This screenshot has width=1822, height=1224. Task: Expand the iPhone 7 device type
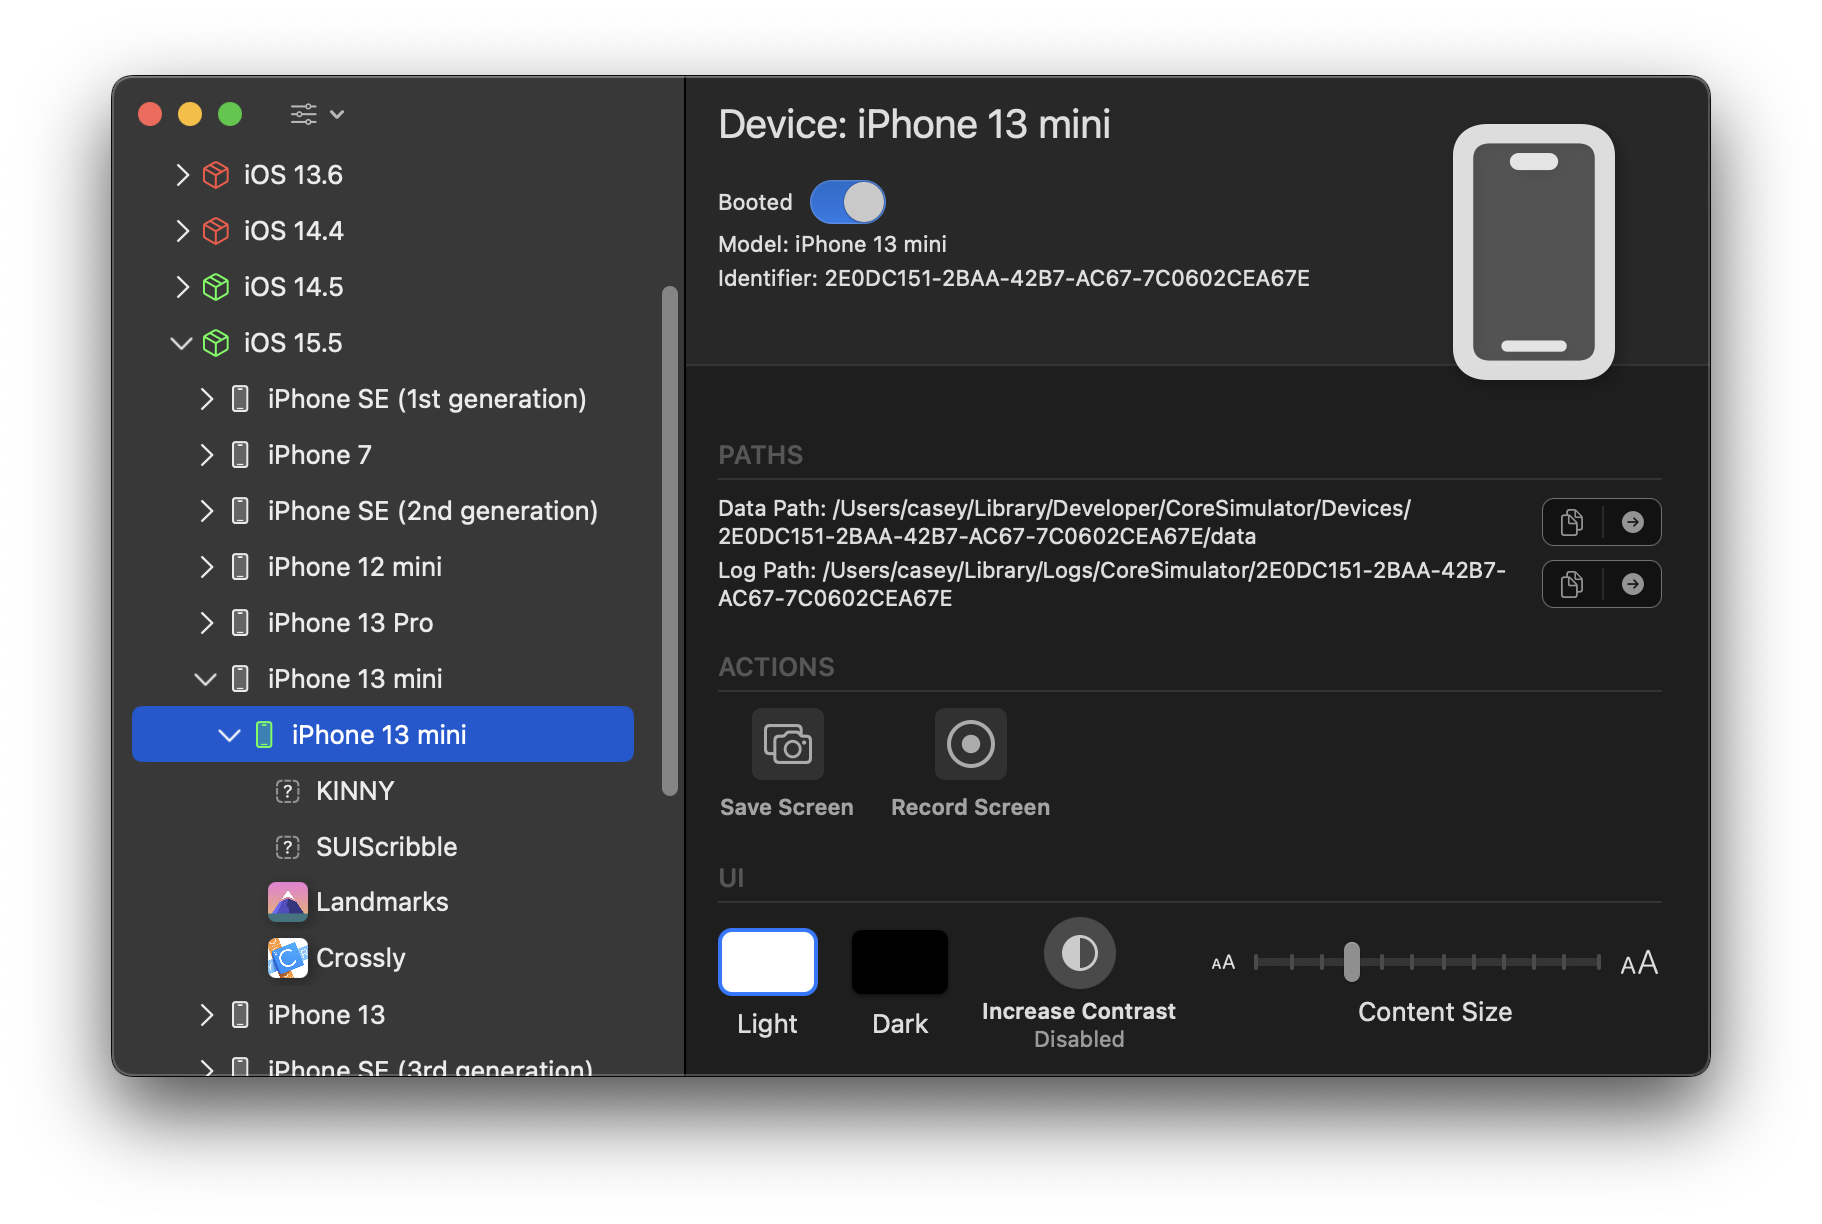206,455
